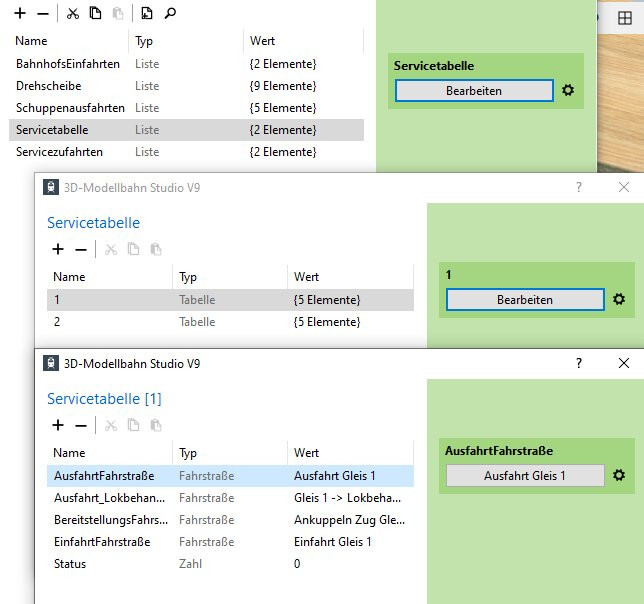Select Servicetabelle row in variable list
Image resolution: width=644 pixels, height=604 pixels.
tap(186, 130)
